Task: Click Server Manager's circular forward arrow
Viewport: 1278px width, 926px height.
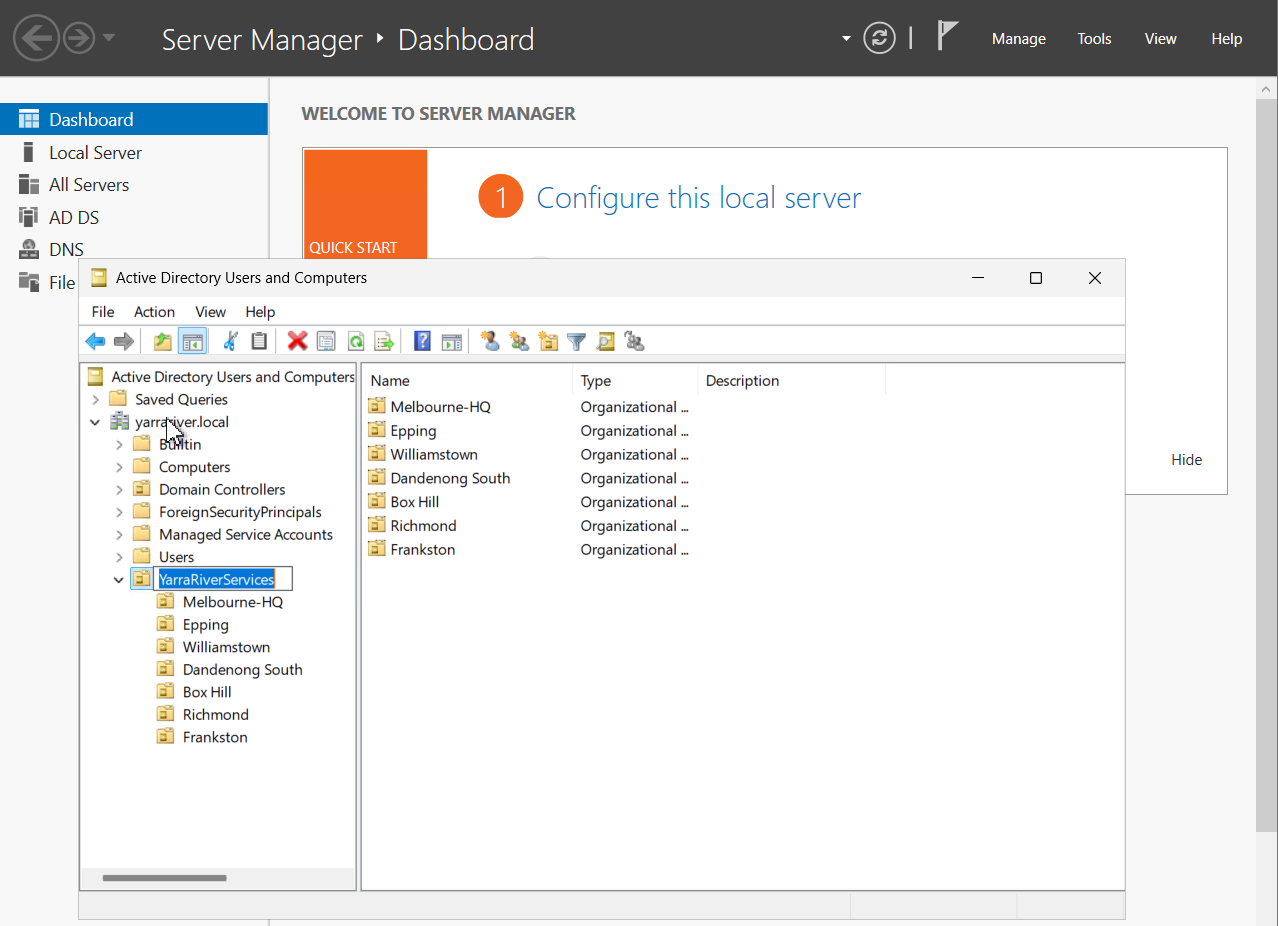Action: [x=79, y=39]
